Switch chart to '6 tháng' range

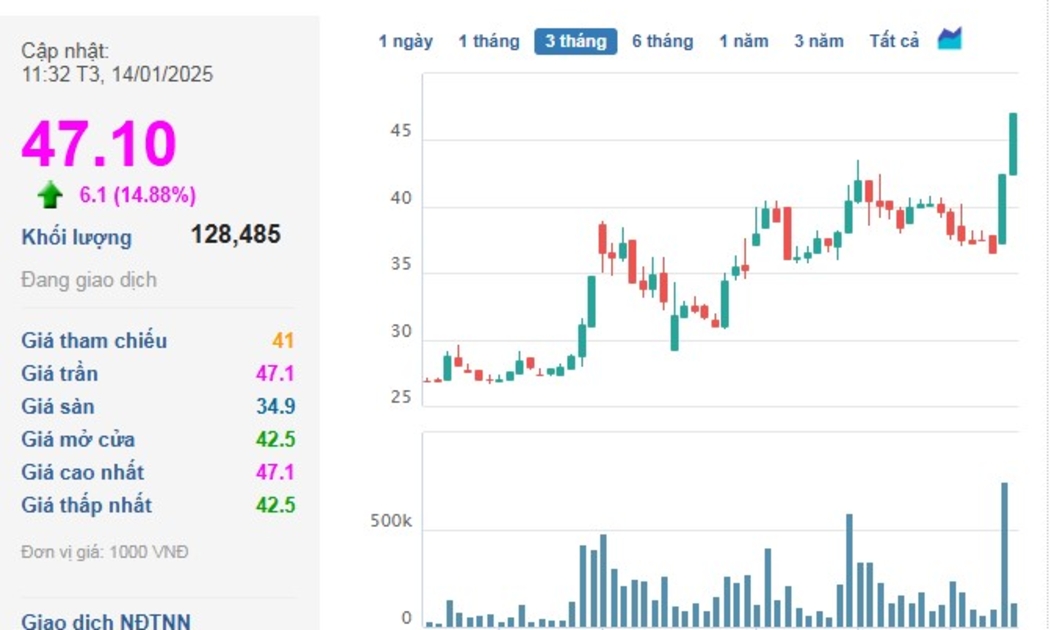point(662,41)
